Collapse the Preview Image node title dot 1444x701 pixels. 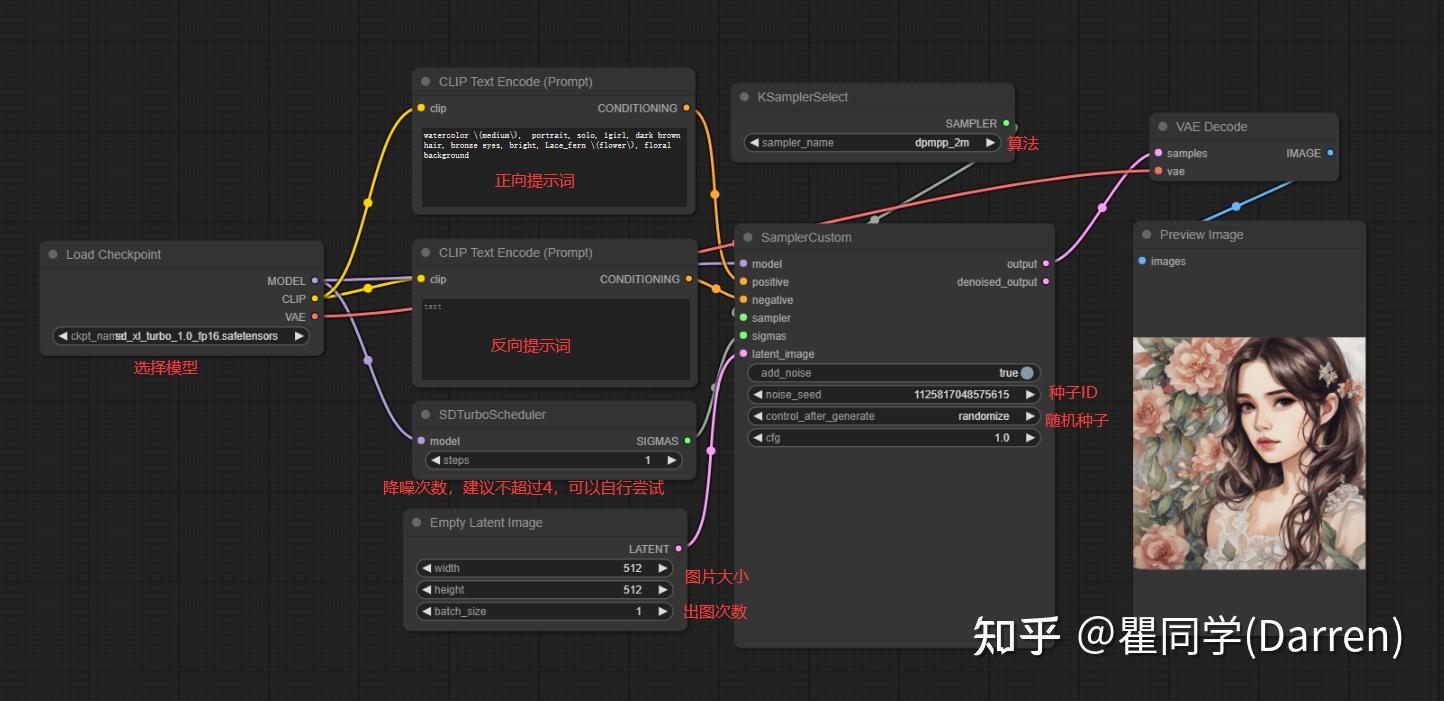[1147, 235]
